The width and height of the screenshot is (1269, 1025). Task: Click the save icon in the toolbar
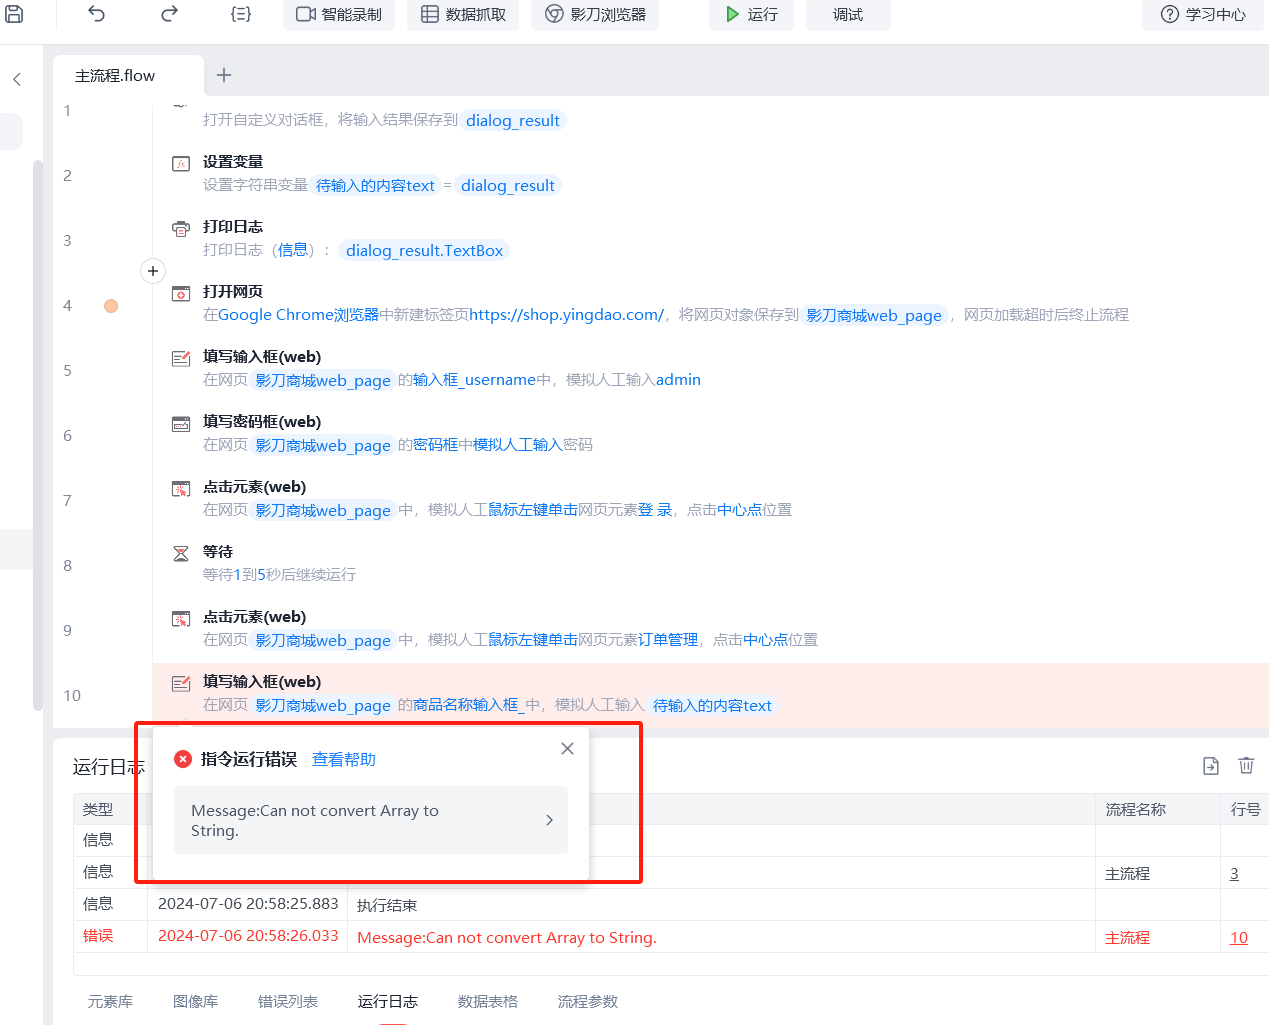[14, 14]
